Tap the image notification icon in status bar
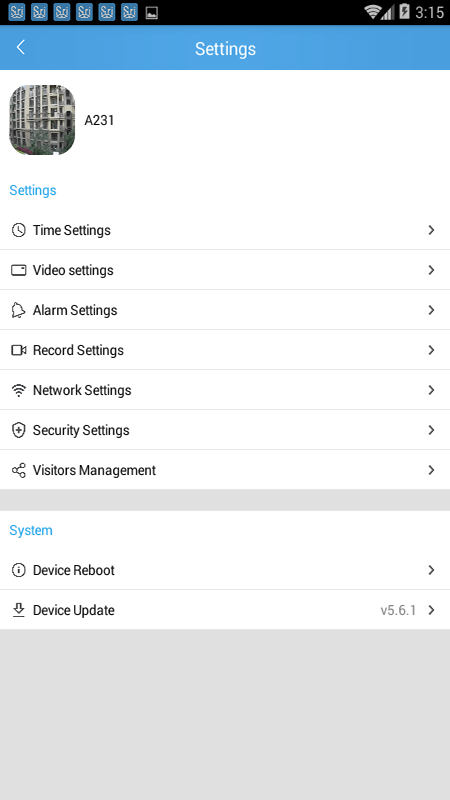The width and height of the screenshot is (450, 800). coord(152,13)
